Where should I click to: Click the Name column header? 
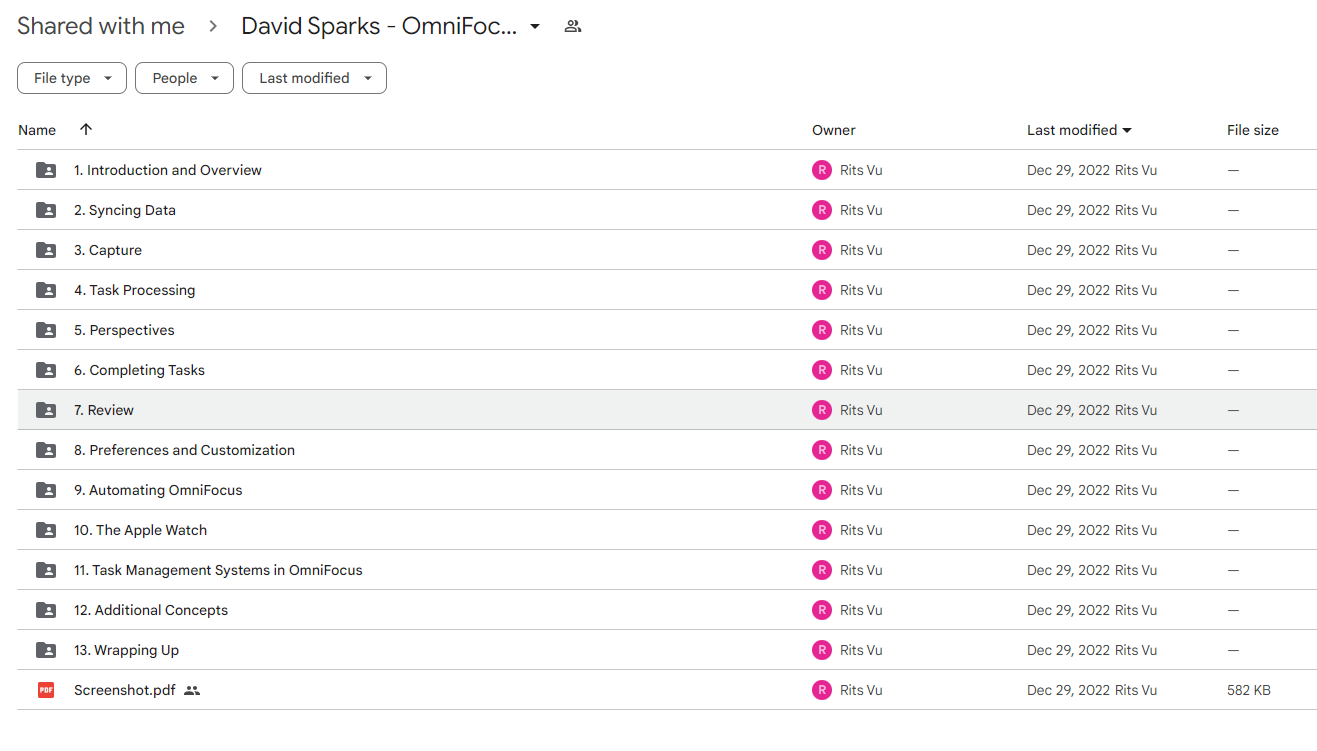coord(37,130)
